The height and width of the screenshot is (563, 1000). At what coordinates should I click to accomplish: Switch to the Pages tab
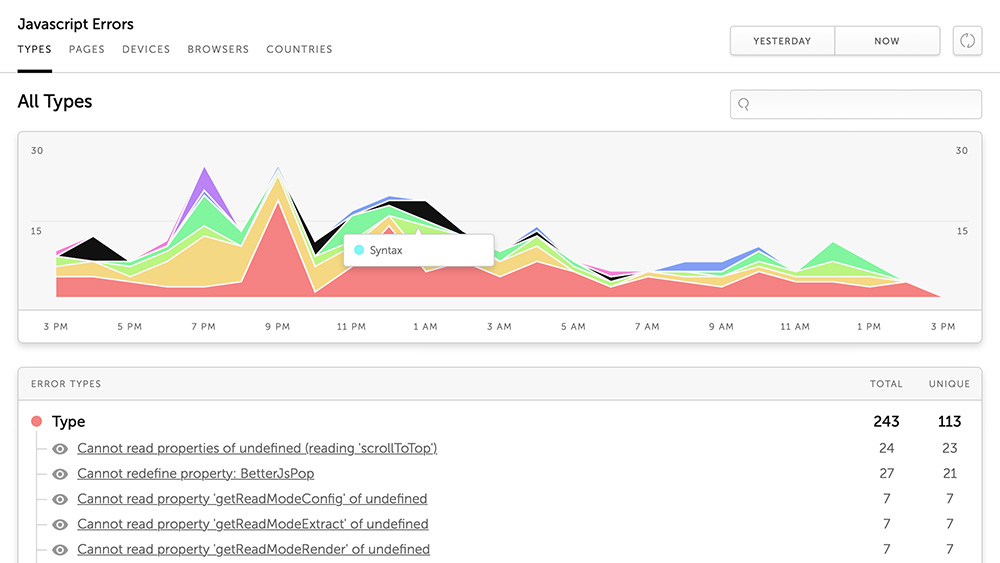[x=87, y=49]
